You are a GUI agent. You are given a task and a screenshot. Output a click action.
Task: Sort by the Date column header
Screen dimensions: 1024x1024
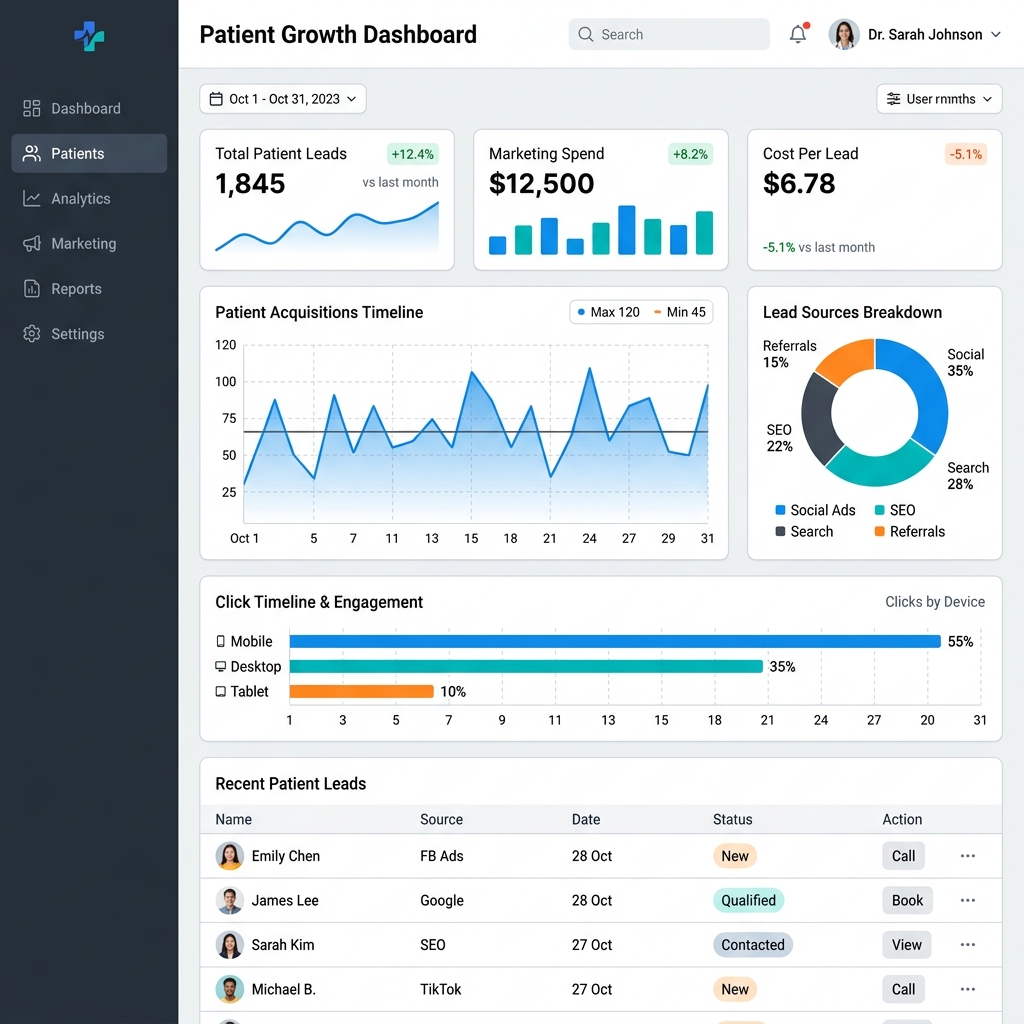[586, 819]
